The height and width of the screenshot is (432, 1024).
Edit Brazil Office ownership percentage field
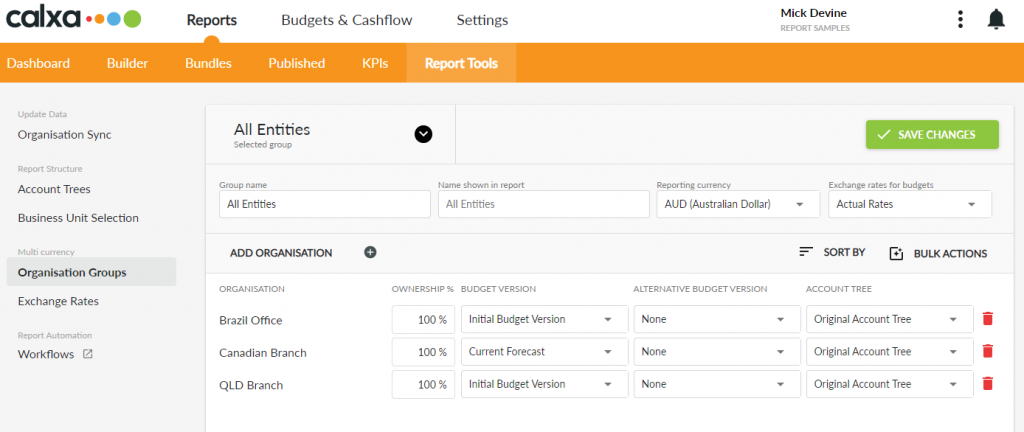(x=423, y=319)
